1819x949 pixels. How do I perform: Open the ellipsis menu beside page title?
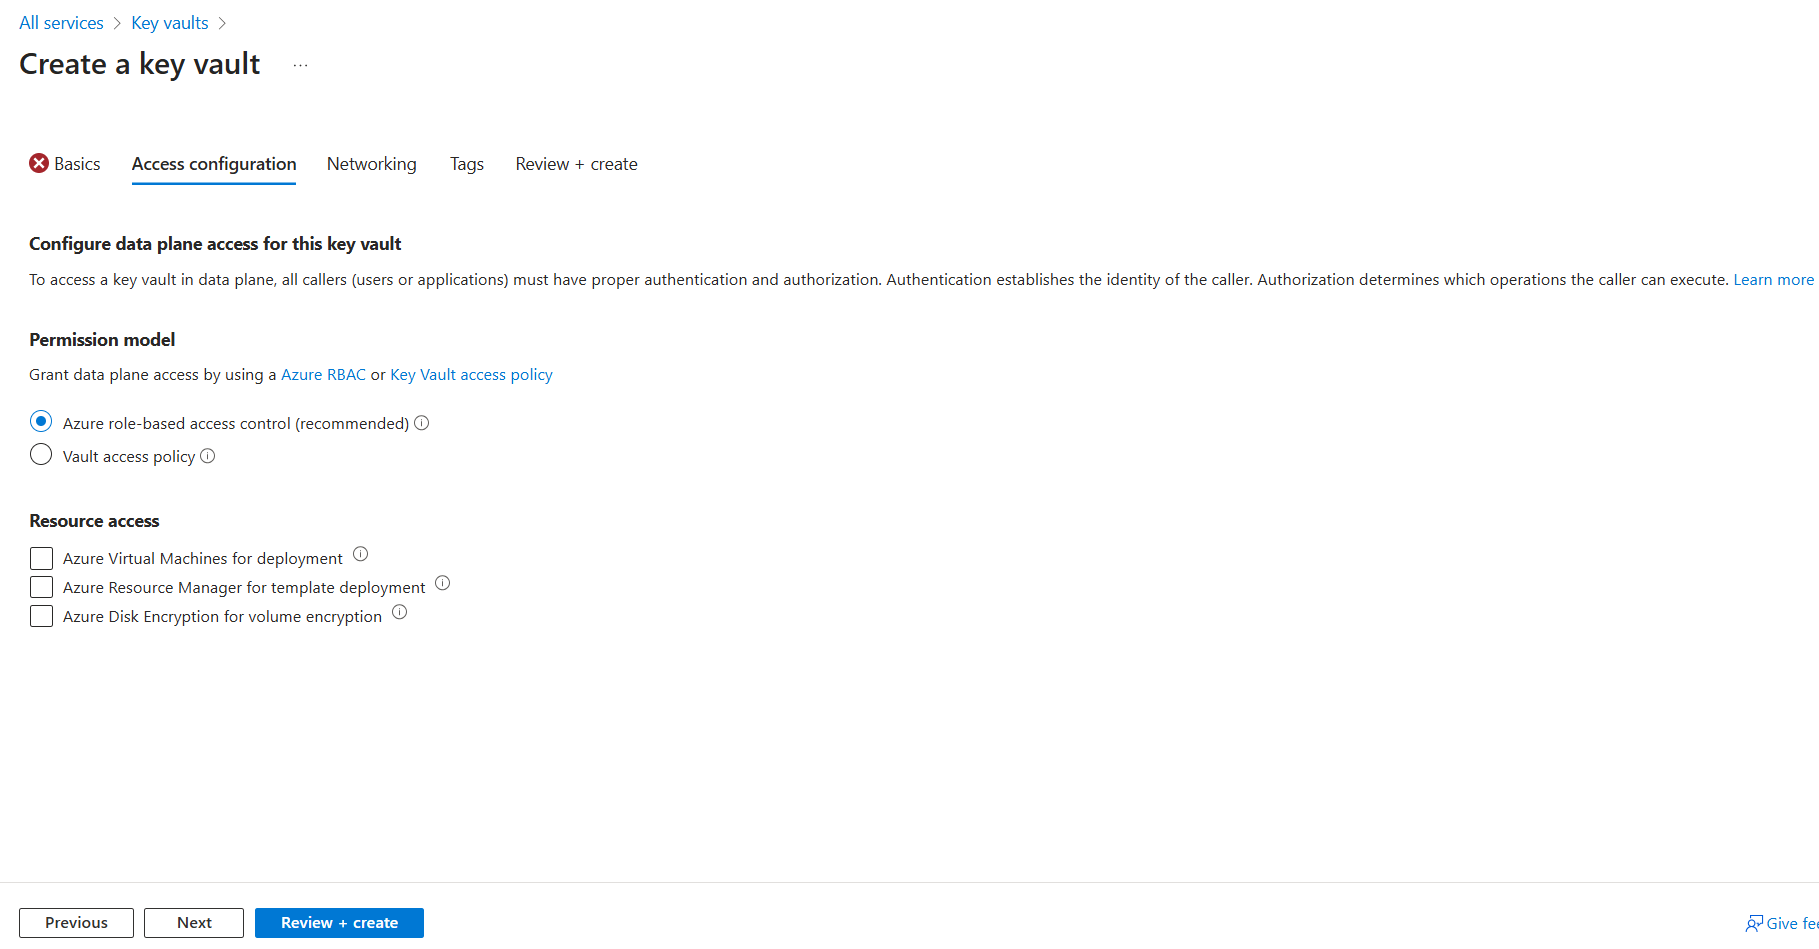(x=300, y=65)
